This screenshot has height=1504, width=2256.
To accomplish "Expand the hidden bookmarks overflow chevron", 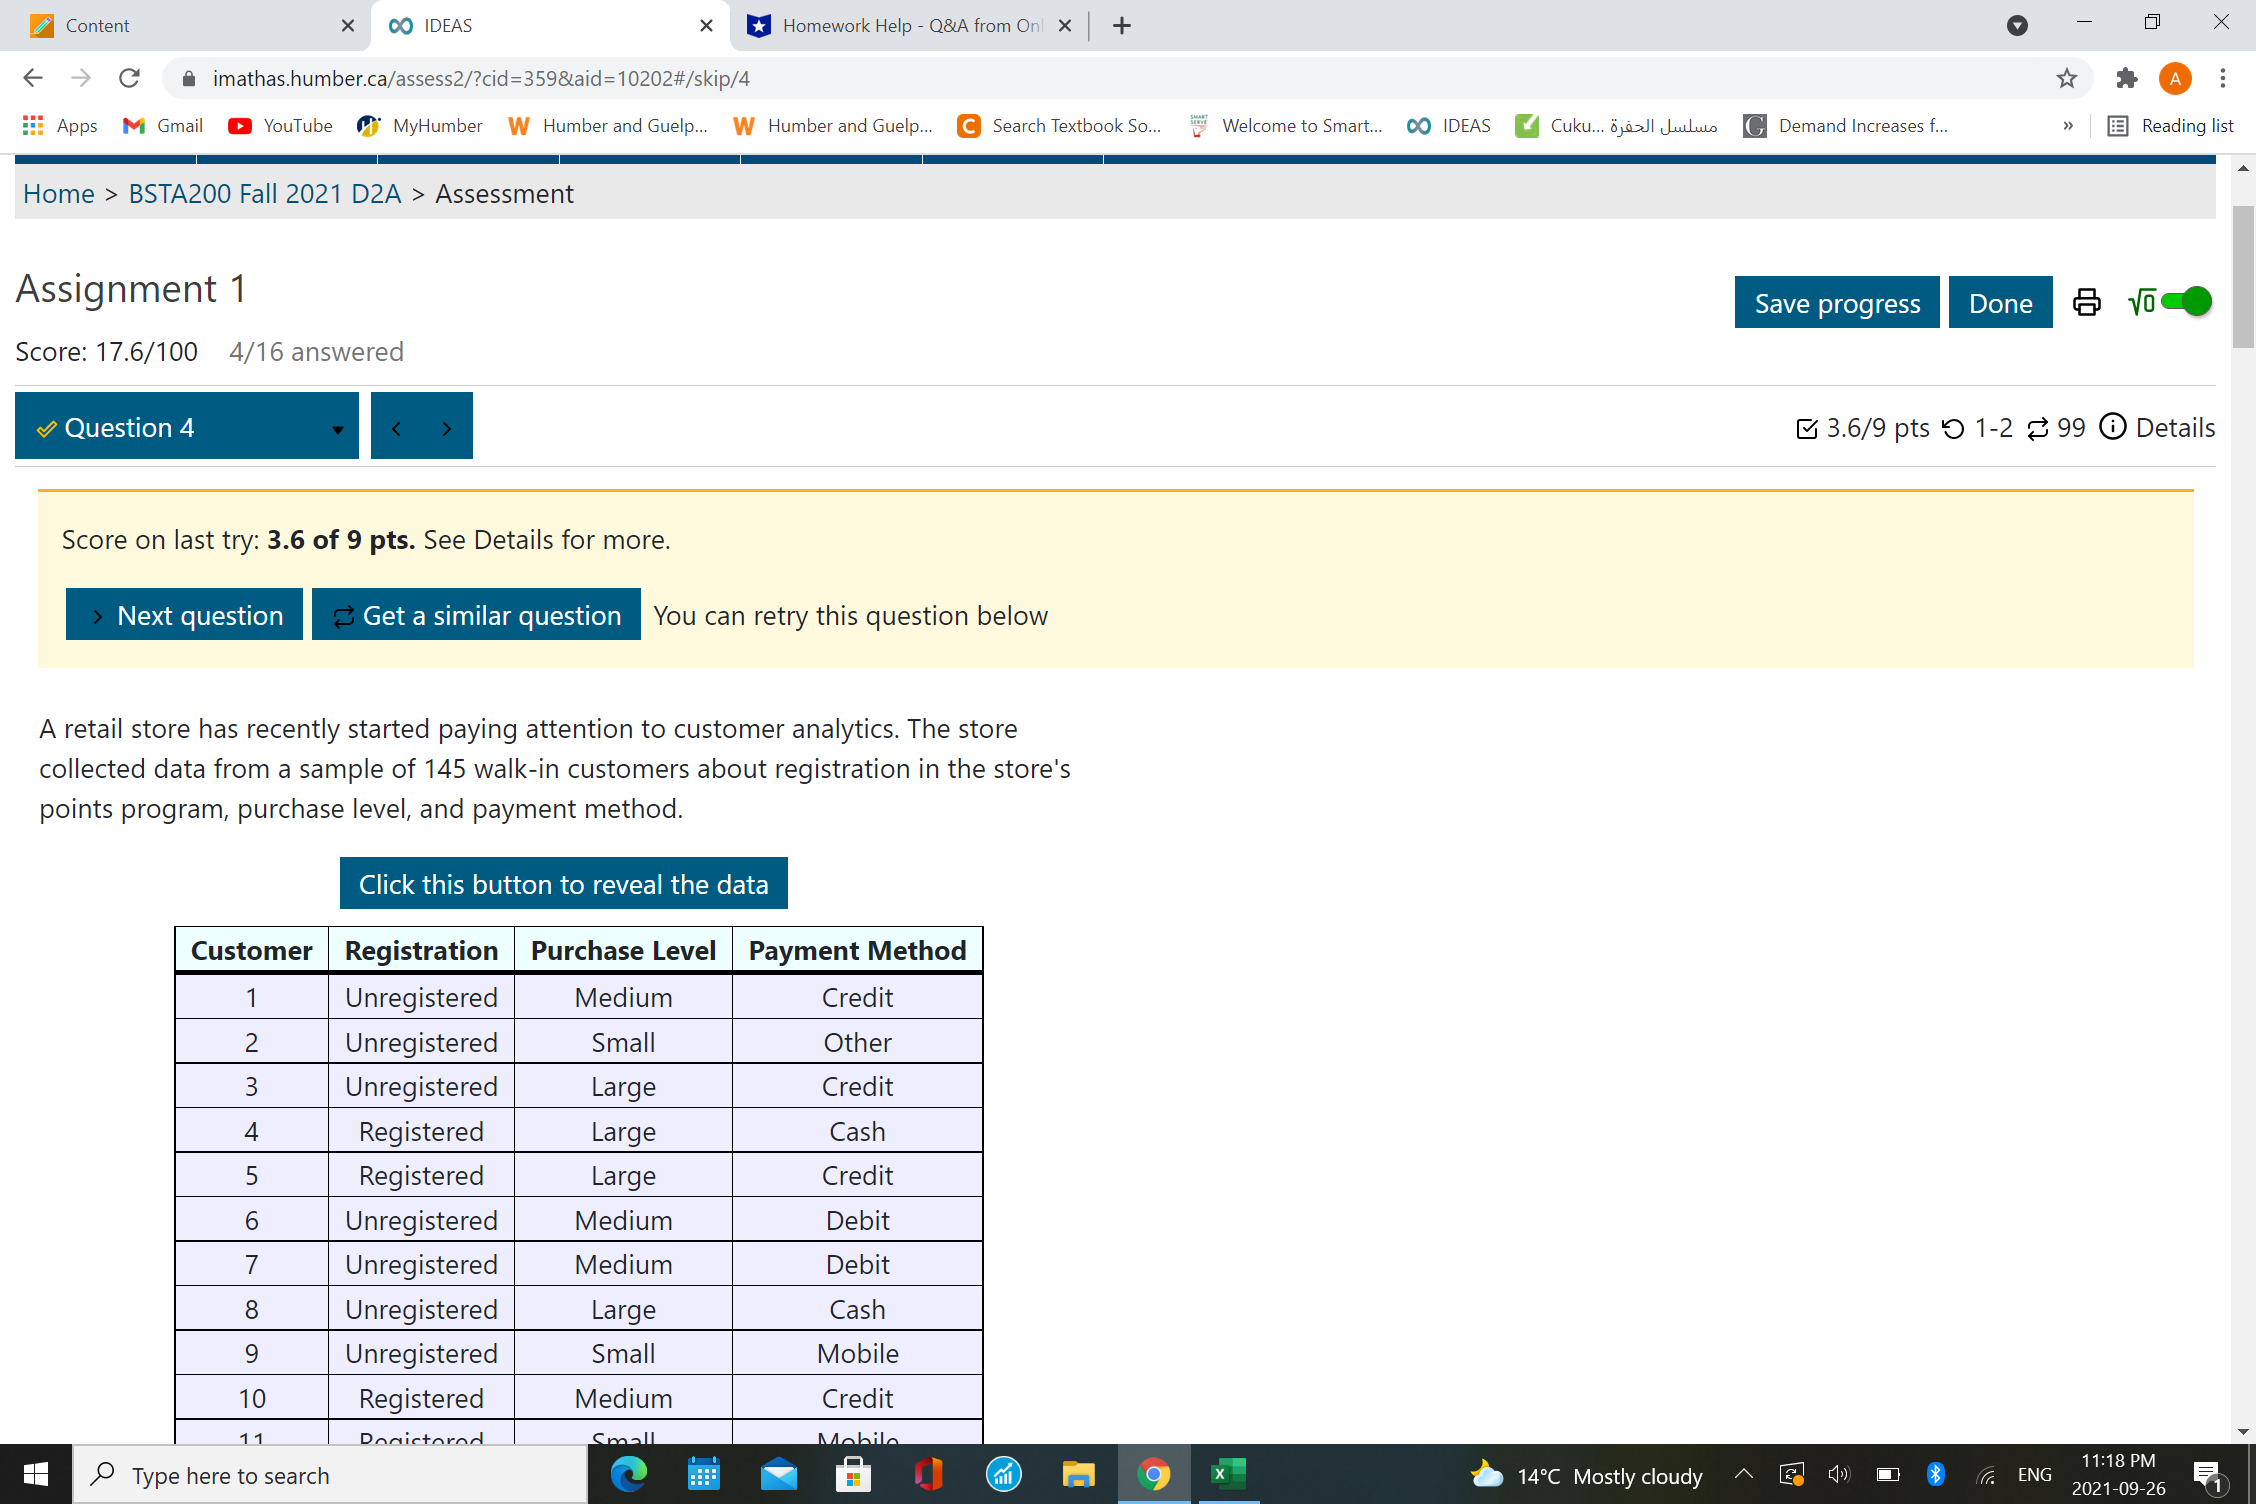I will point(2068,126).
